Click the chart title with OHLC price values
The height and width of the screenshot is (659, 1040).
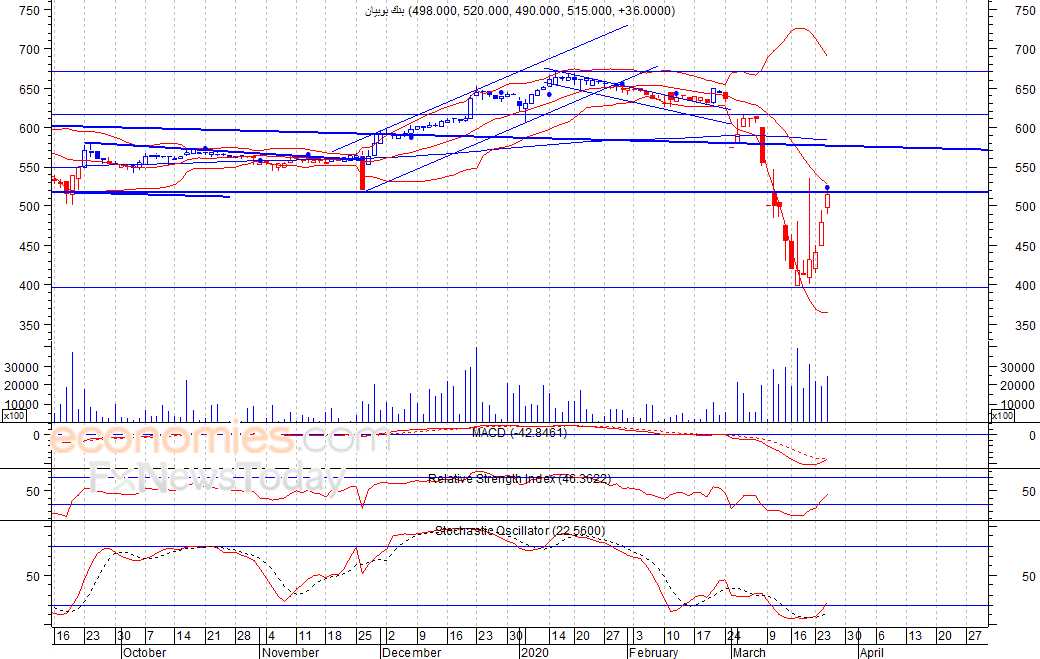click(x=520, y=11)
